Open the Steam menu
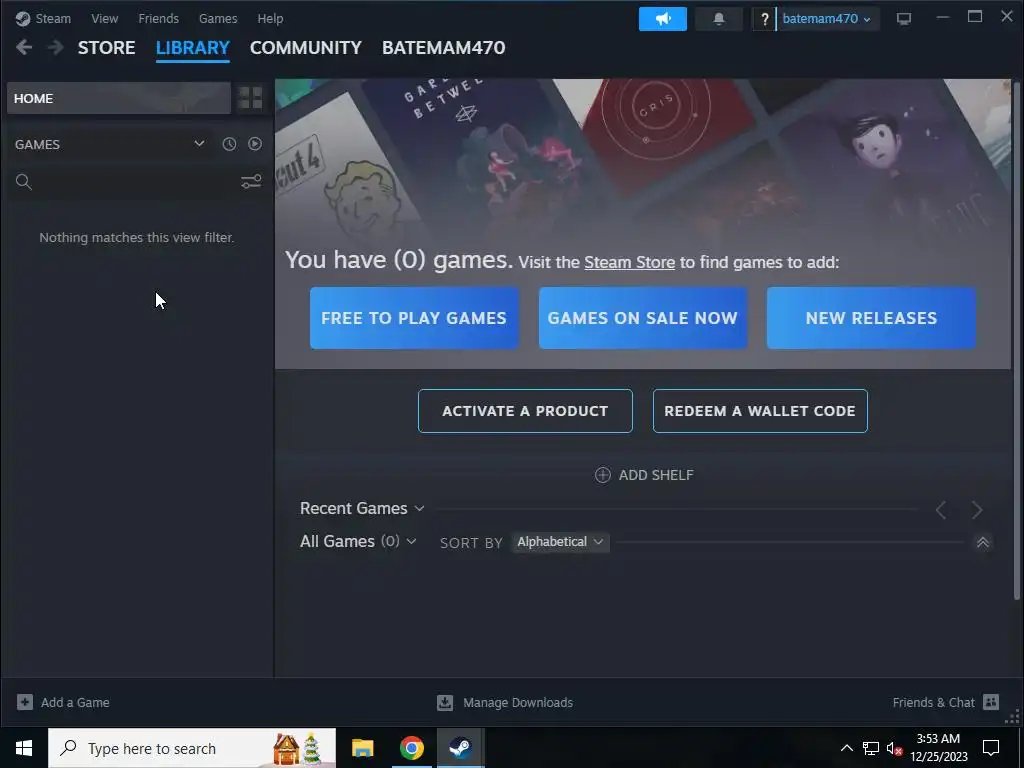 pyautogui.click(x=53, y=19)
